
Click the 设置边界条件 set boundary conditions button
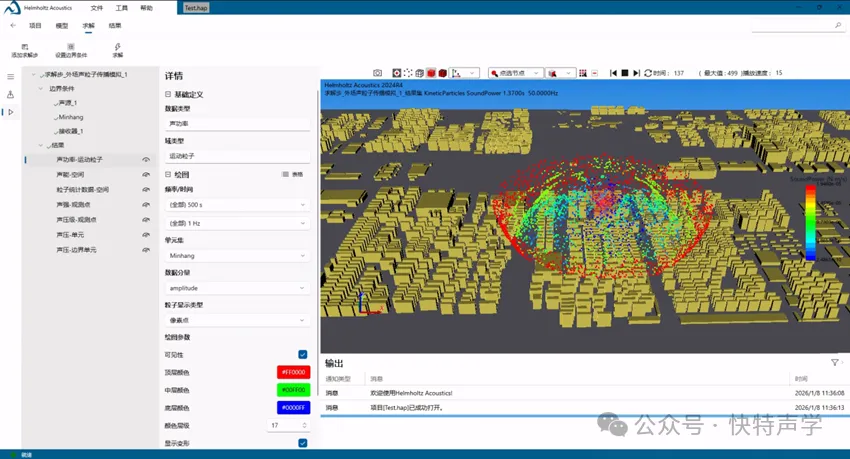pos(71,50)
